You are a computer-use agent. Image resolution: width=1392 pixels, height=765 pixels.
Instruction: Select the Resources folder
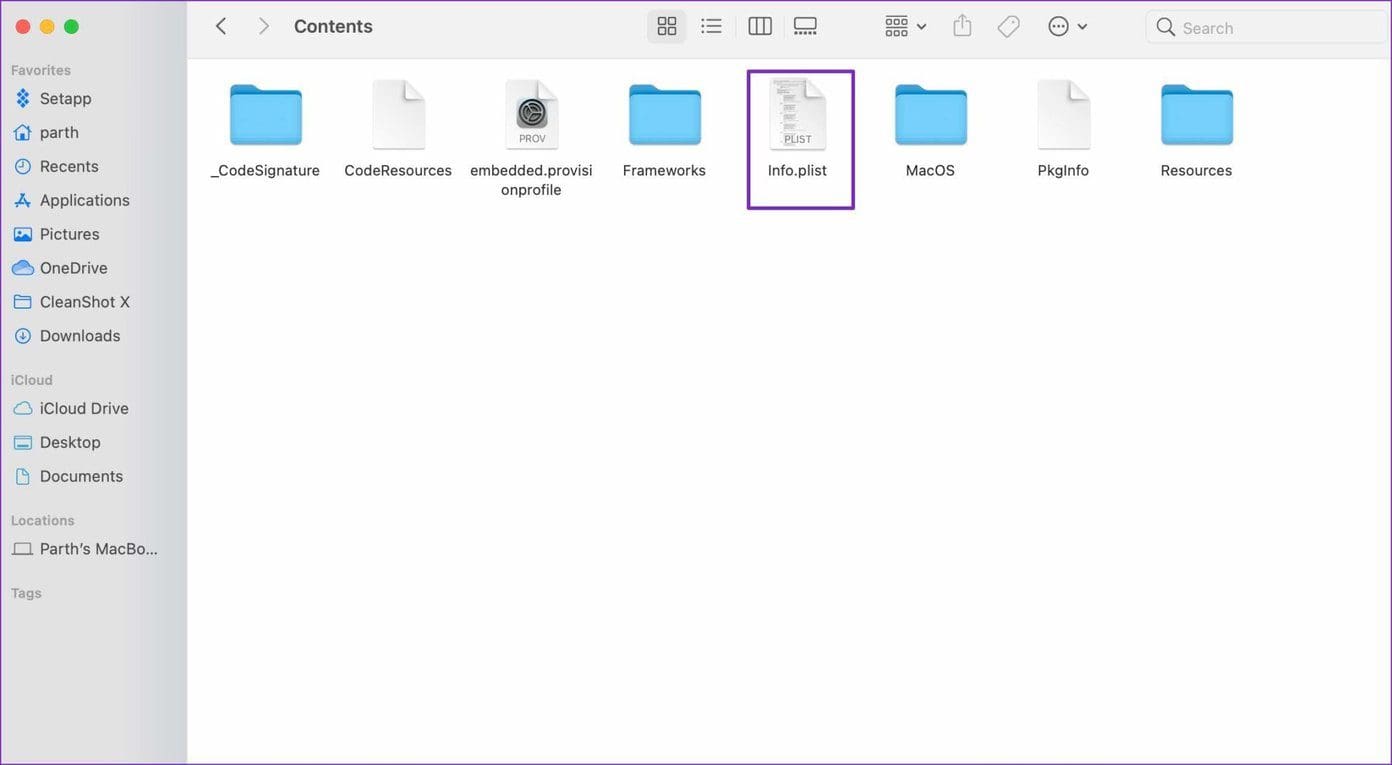coord(1196,131)
